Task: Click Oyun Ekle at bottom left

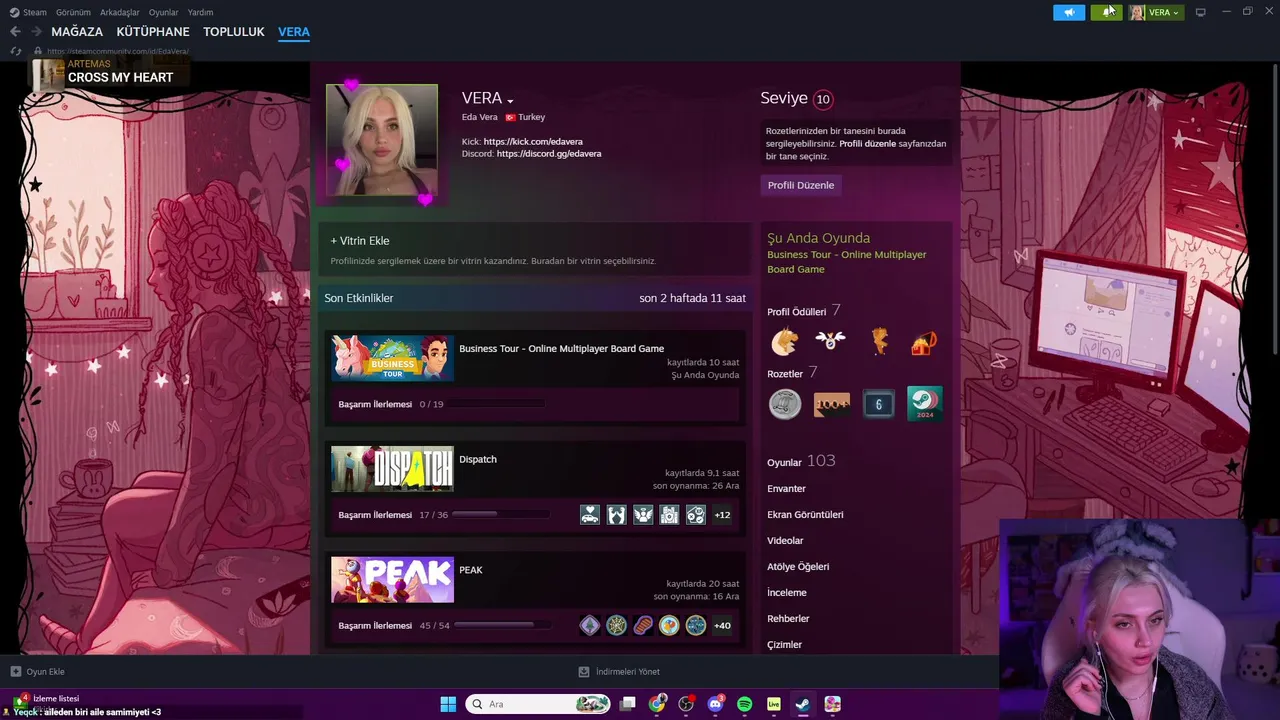Action: (38, 672)
